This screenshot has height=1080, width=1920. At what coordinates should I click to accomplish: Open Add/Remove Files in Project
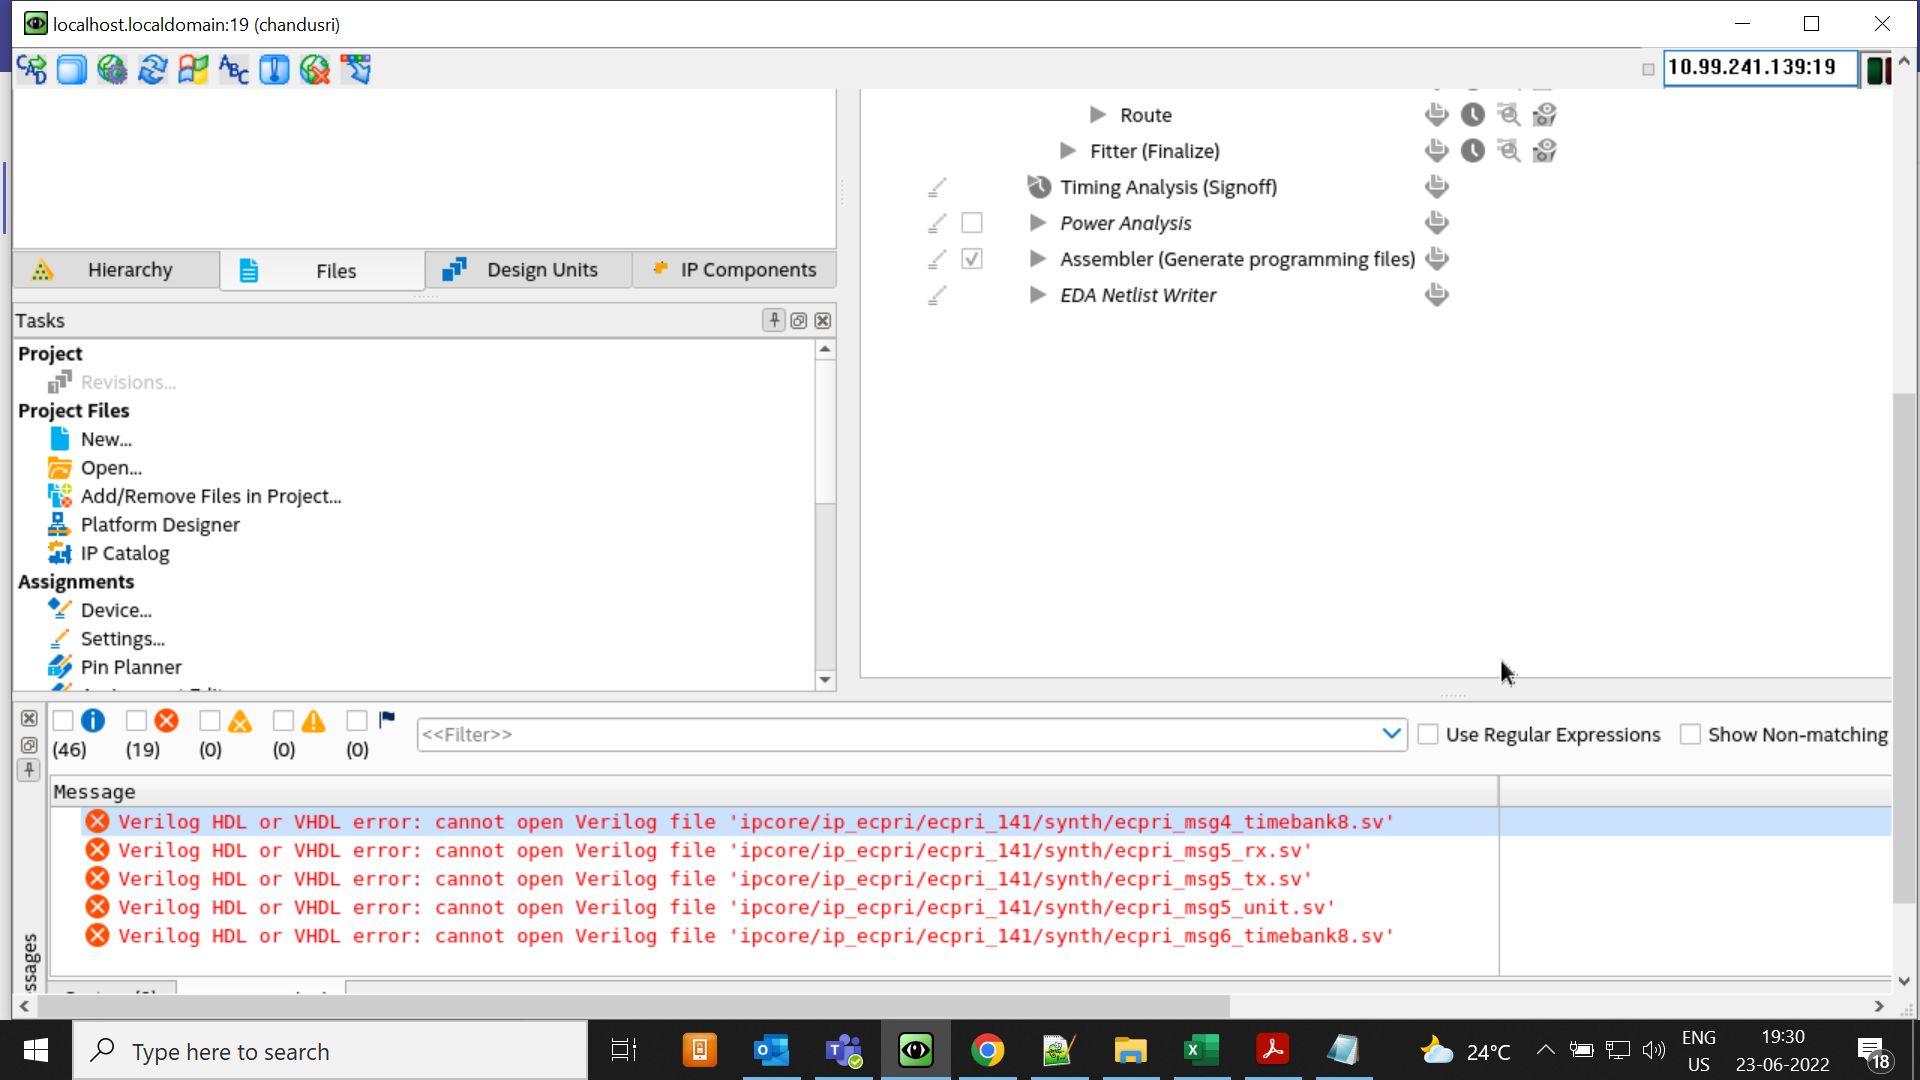pos(211,496)
